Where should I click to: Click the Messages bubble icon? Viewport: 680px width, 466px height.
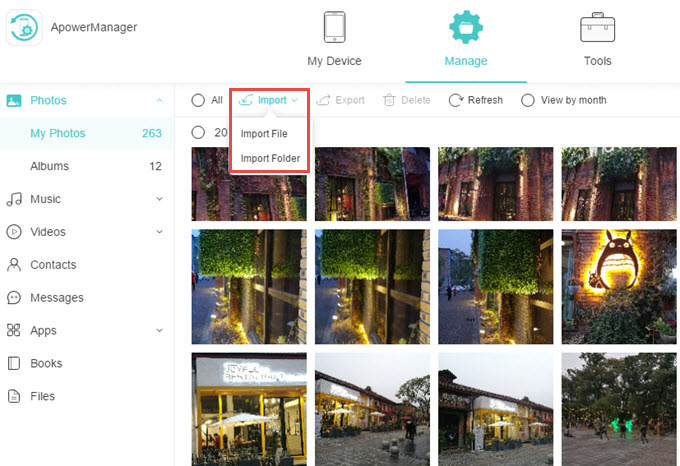tap(14, 298)
